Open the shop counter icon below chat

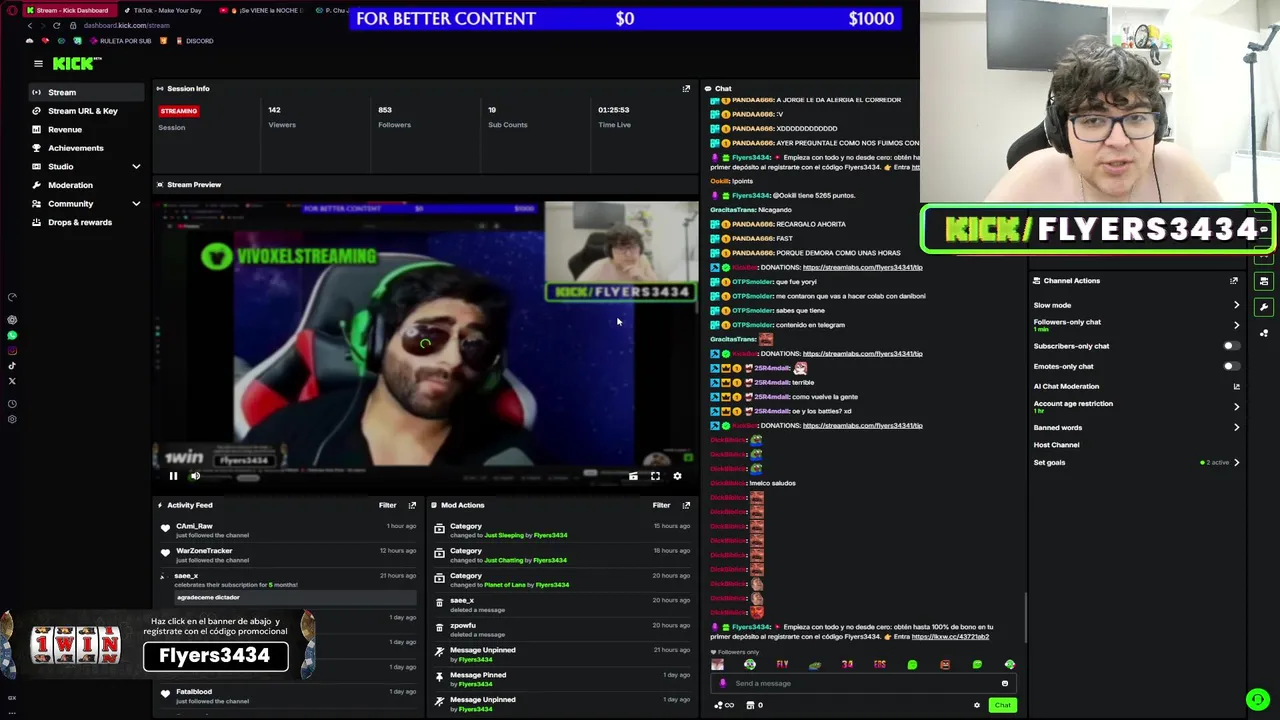tap(755, 705)
